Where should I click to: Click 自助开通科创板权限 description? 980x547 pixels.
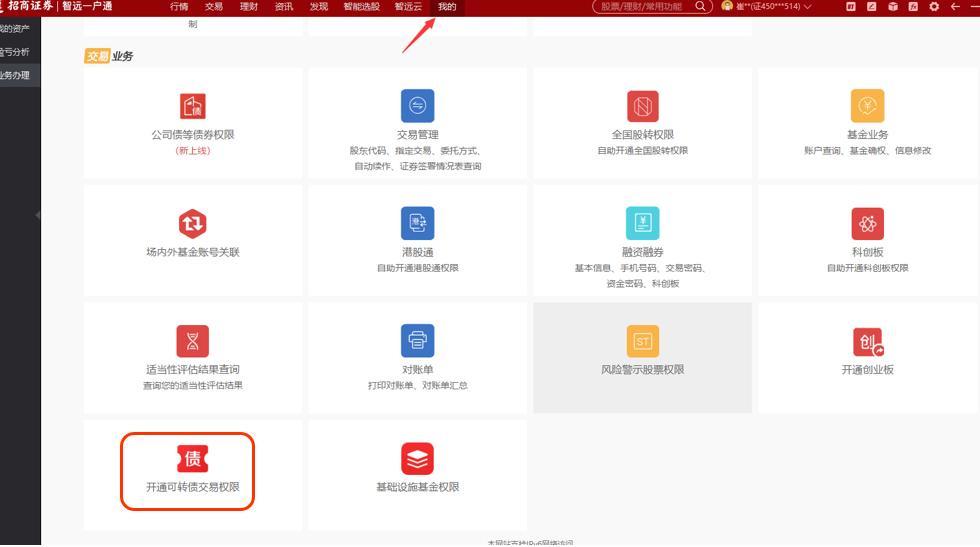click(x=868, y=268)
